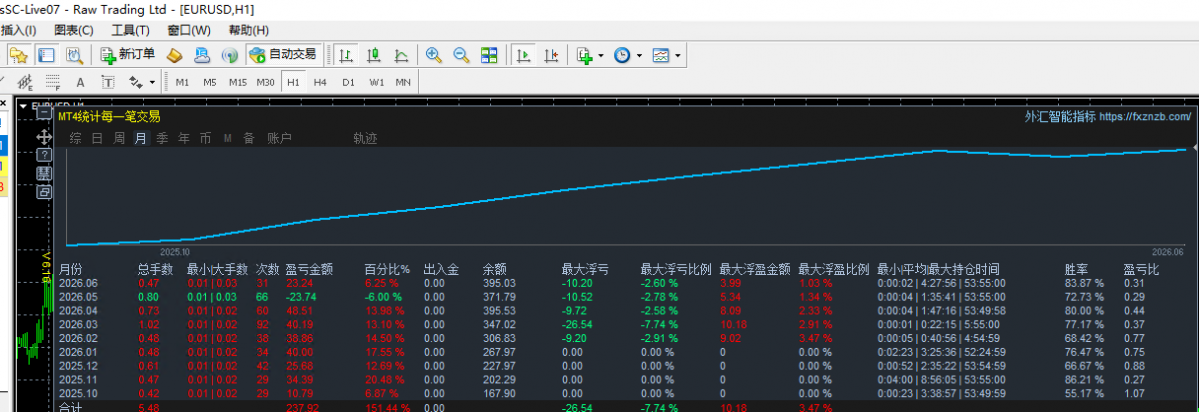Switch to candlestick chart display
The width and height of the screenshot is (1199, 412).
(x=374, y=55)
